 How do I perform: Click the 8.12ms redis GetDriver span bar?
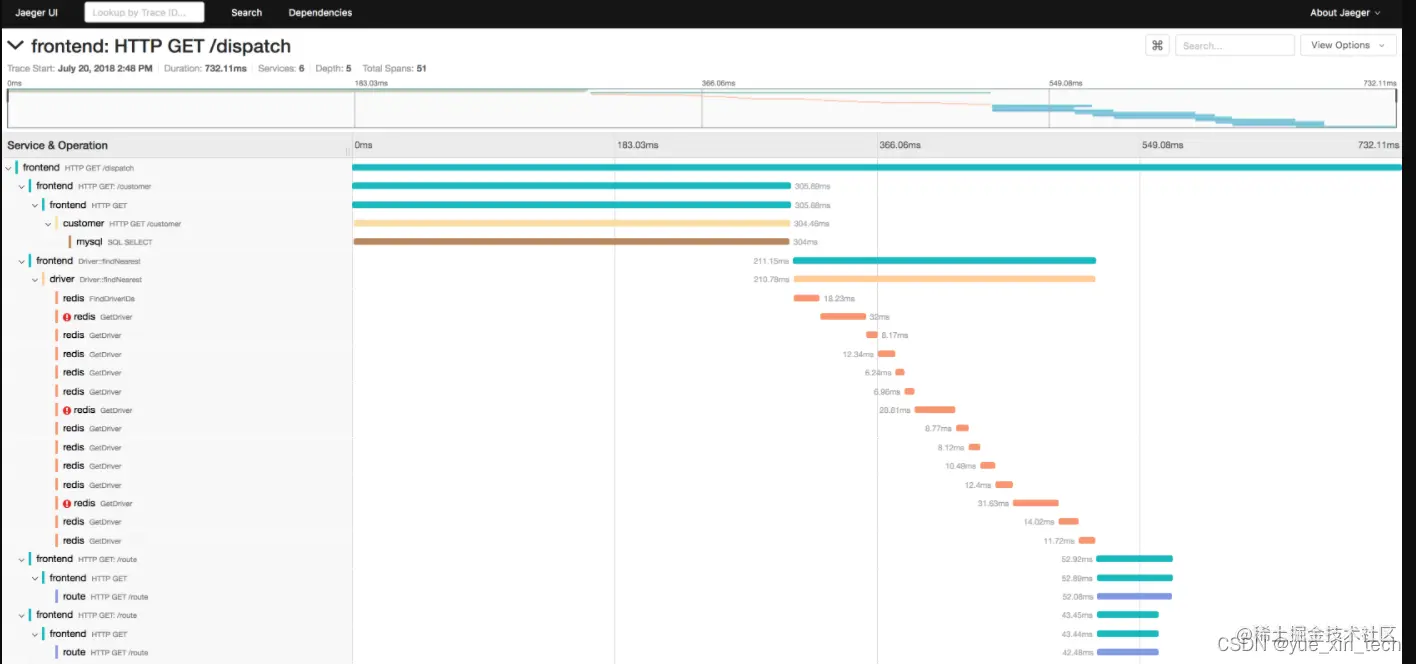pyautogui.click(x=974, y=447)
